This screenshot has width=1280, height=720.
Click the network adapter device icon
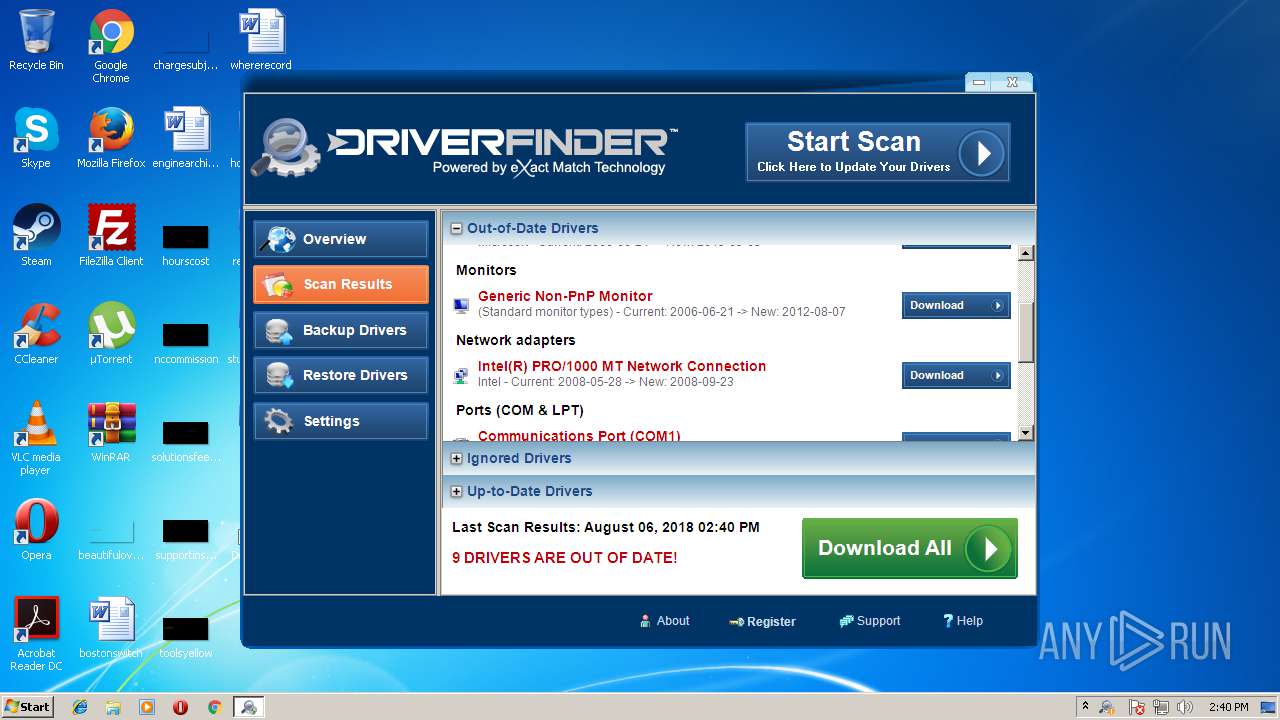click(461, 376)
